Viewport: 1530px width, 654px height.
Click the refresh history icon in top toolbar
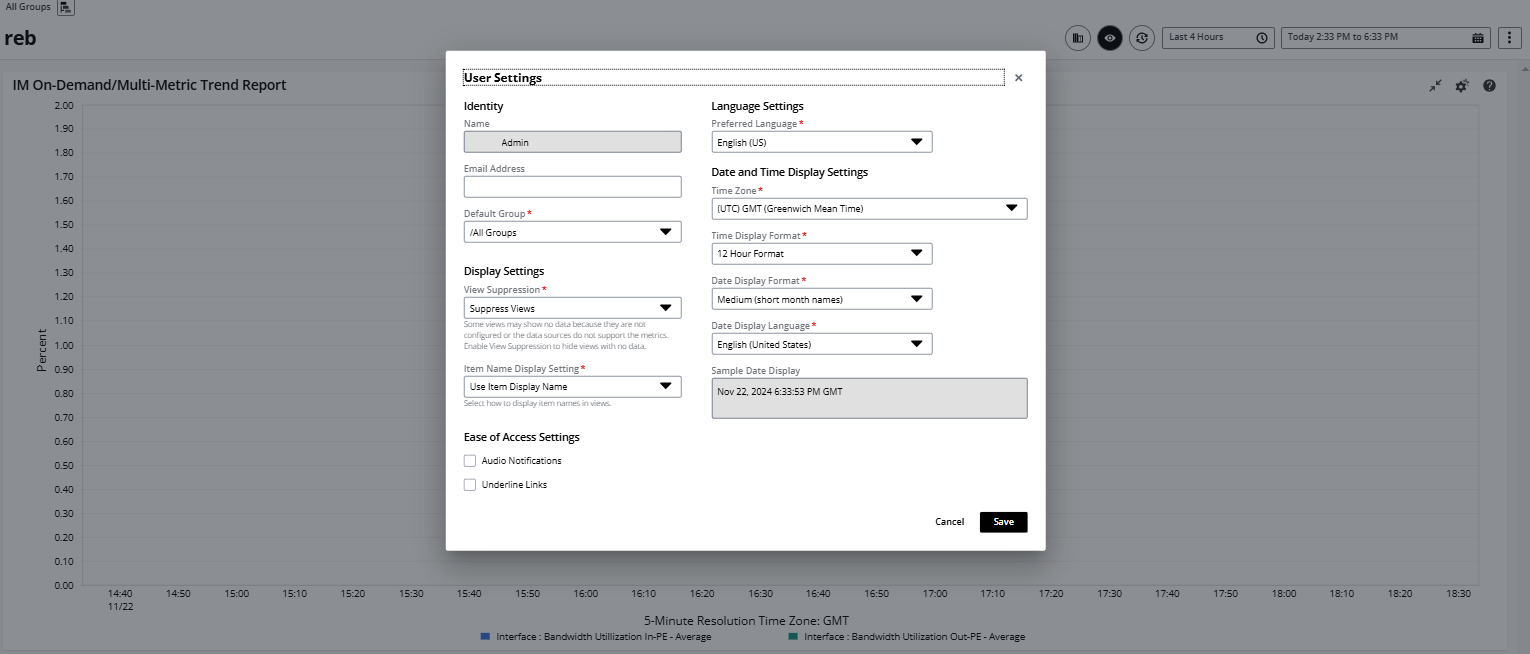(x=1141, y=38)
